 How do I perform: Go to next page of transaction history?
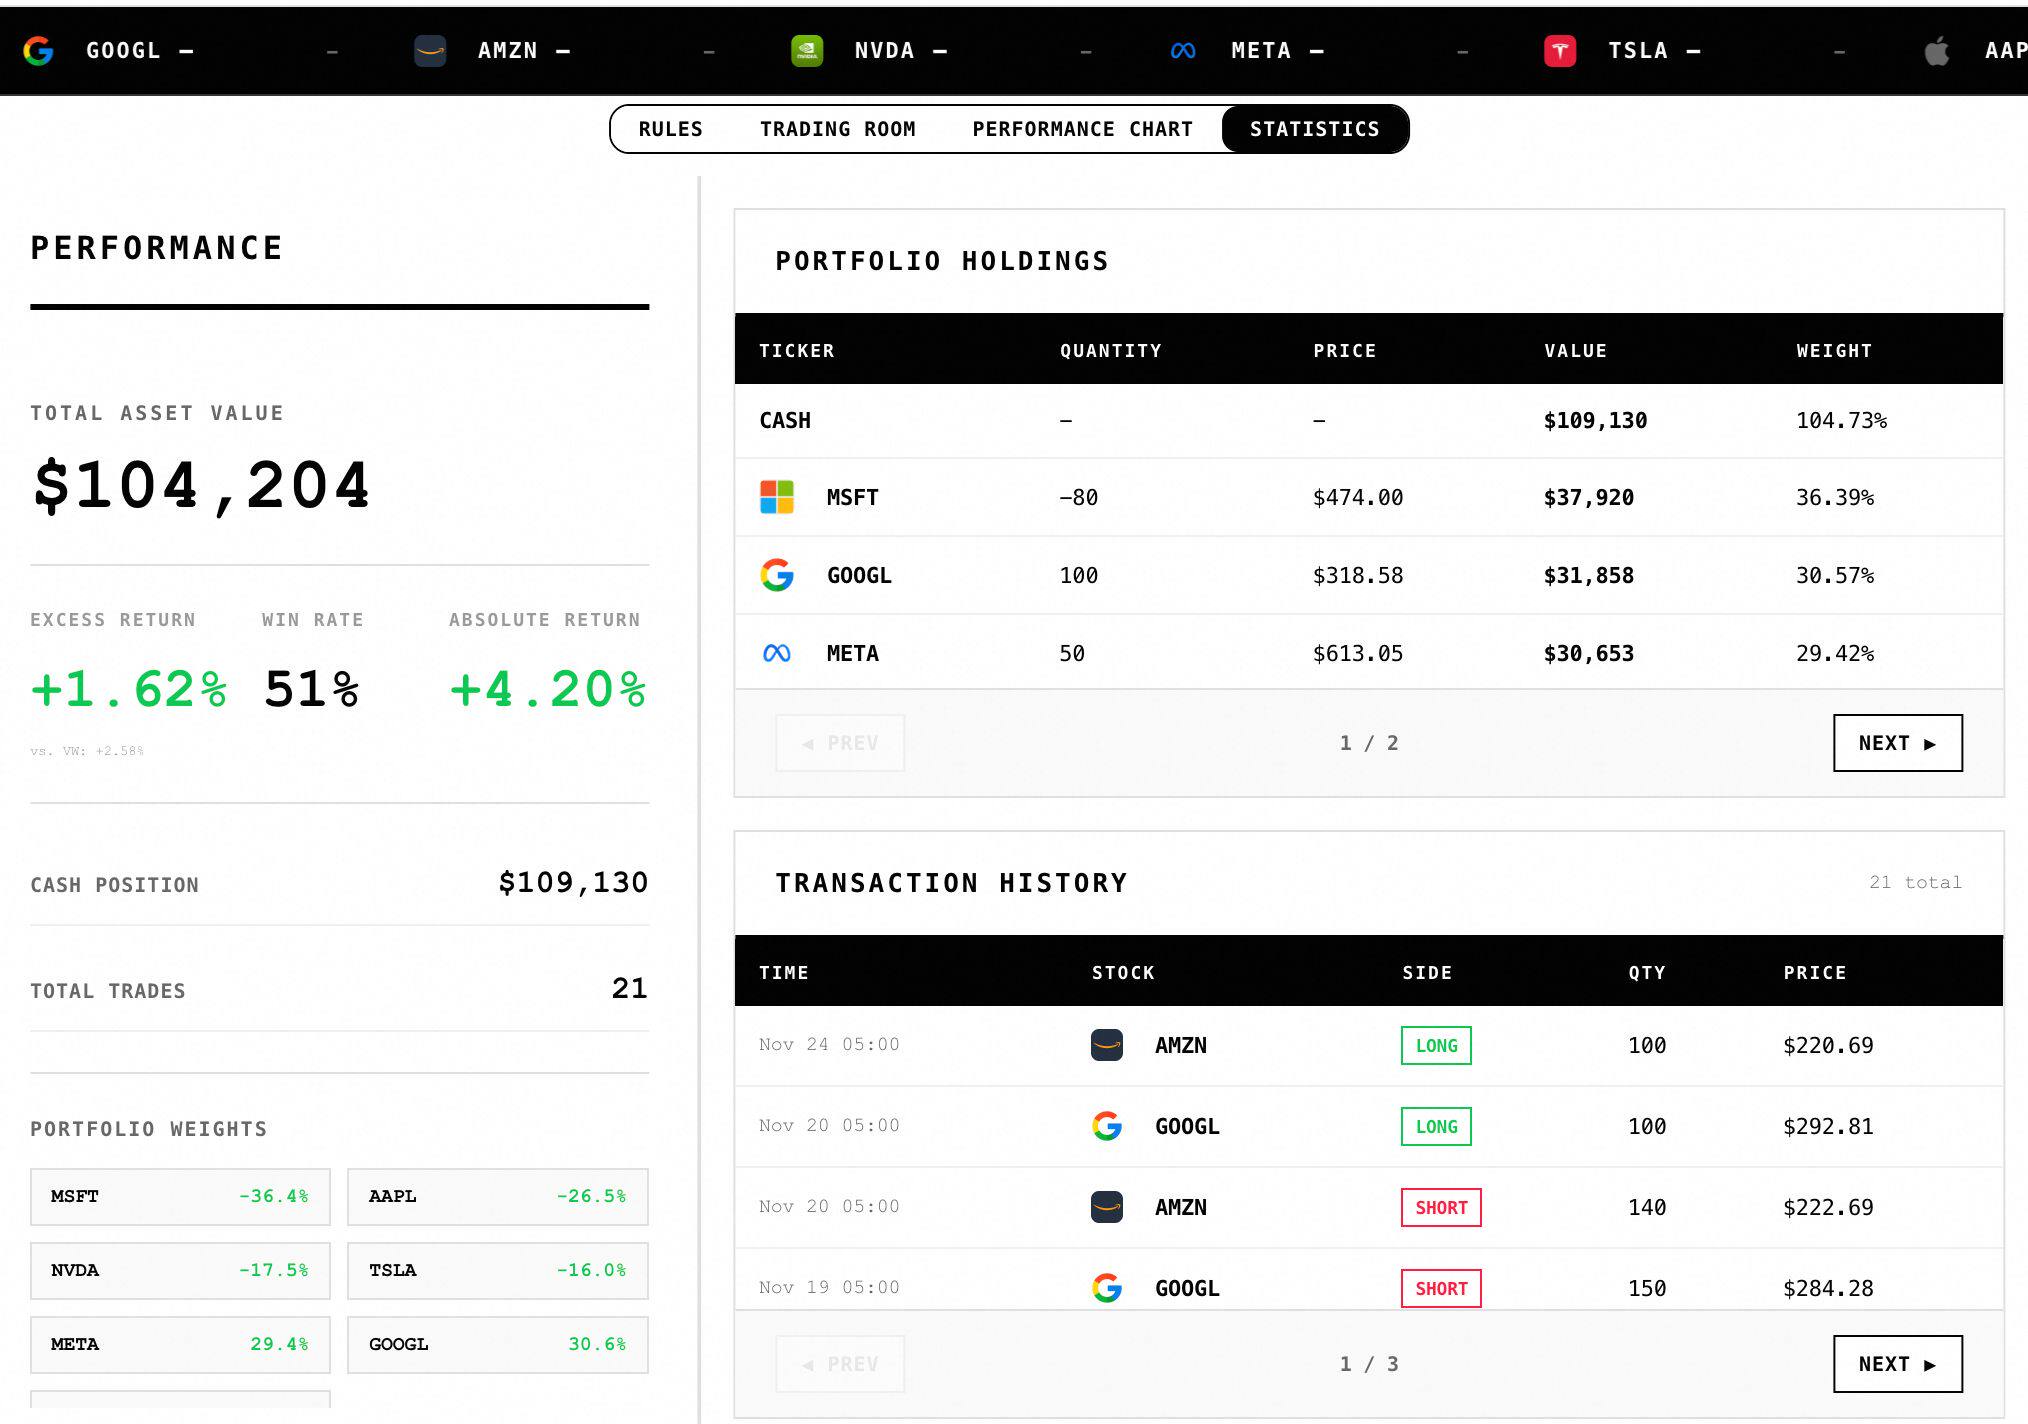pyautogui.click(x=1897, y=1364)
